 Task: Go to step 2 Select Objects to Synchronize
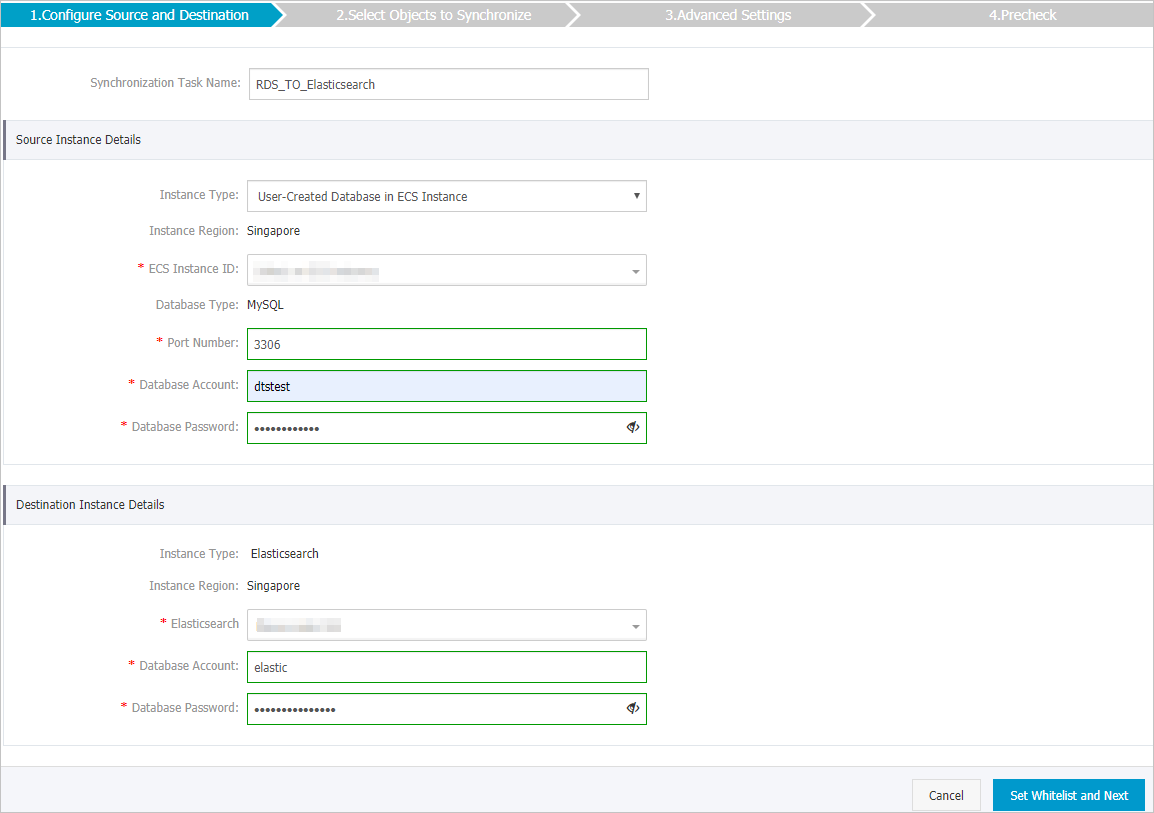433,15
